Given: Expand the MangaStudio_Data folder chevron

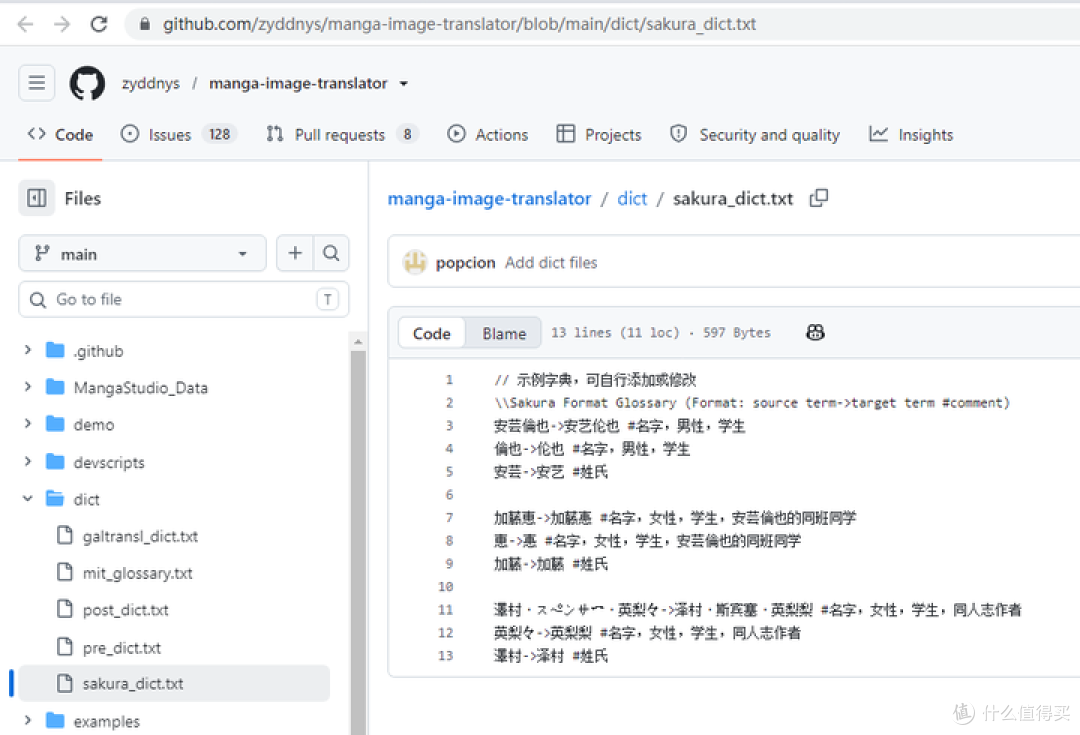Looking at the screenshot, I should (x=28, y=387).
